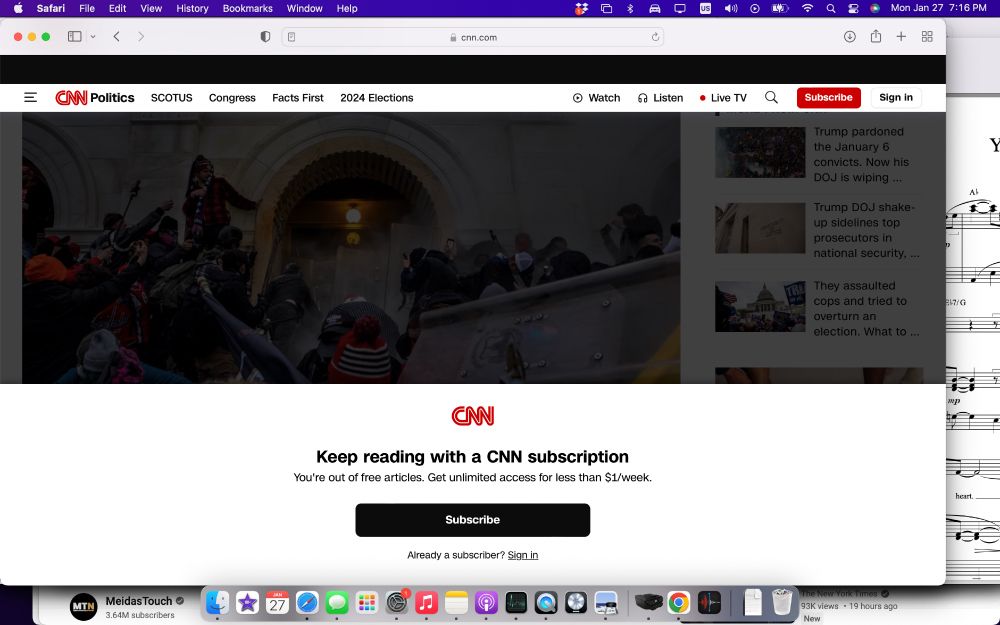This screenshot has width=1000, height=625.
Task: Open the History menu
Action: [192, 8]
